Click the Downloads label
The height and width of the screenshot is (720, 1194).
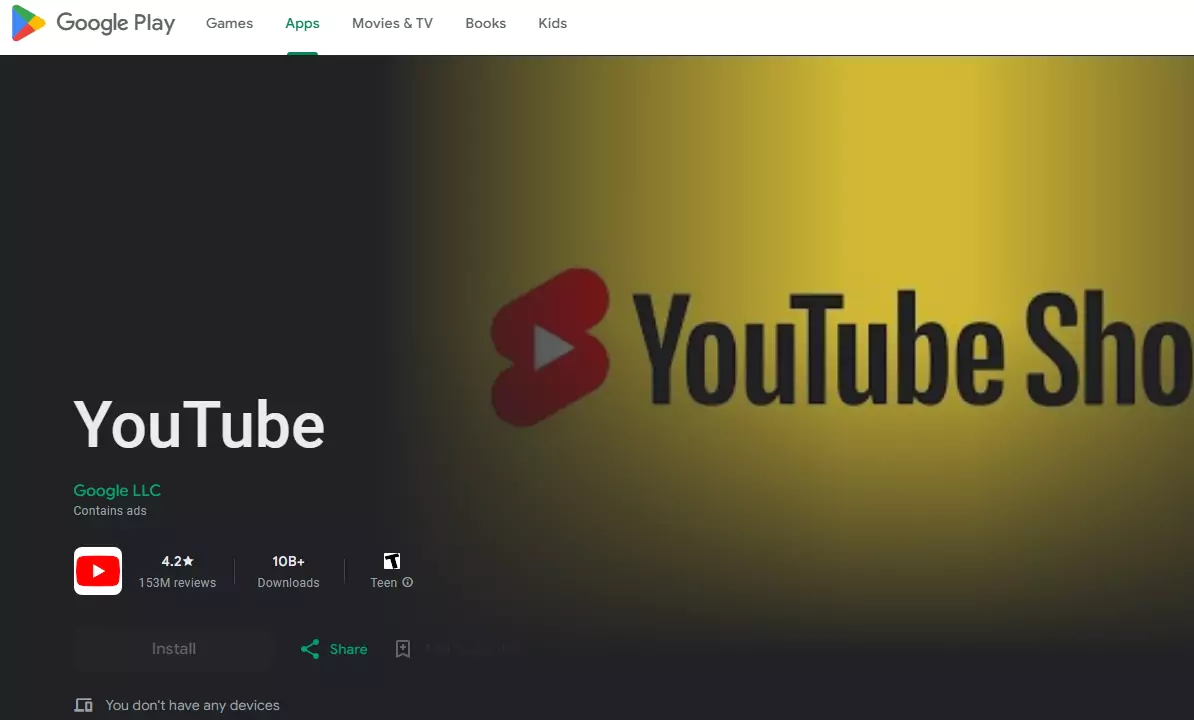289,582
